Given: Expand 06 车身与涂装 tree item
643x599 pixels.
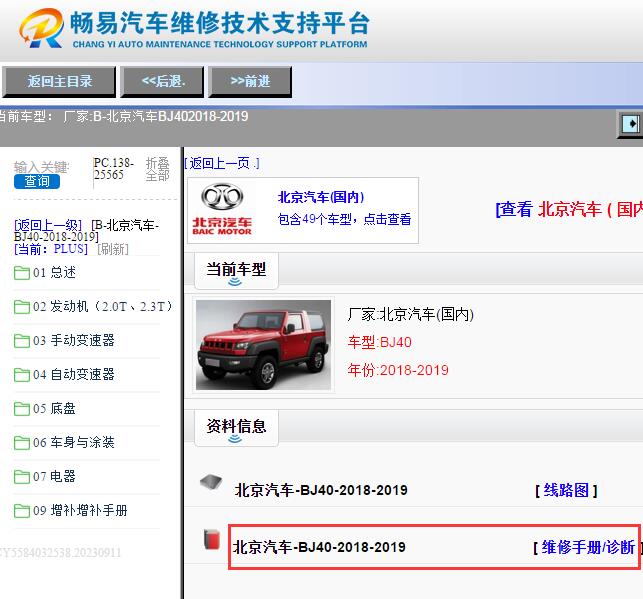Looking at the screenshot, I should 74,443.
